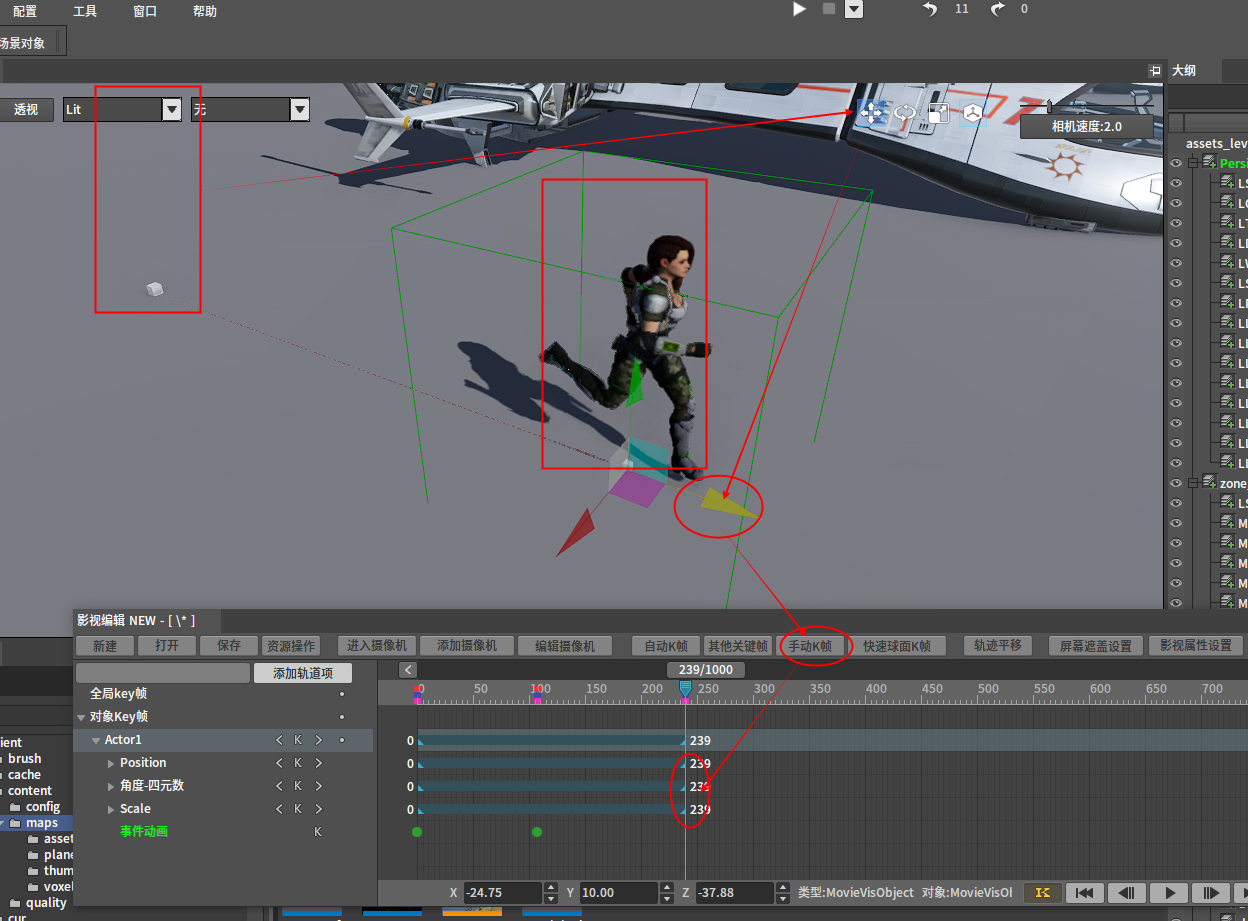This screenshot has height=921, width=1248.
Task: Click the 手动K帧 button
Action: tap(810, 646)
